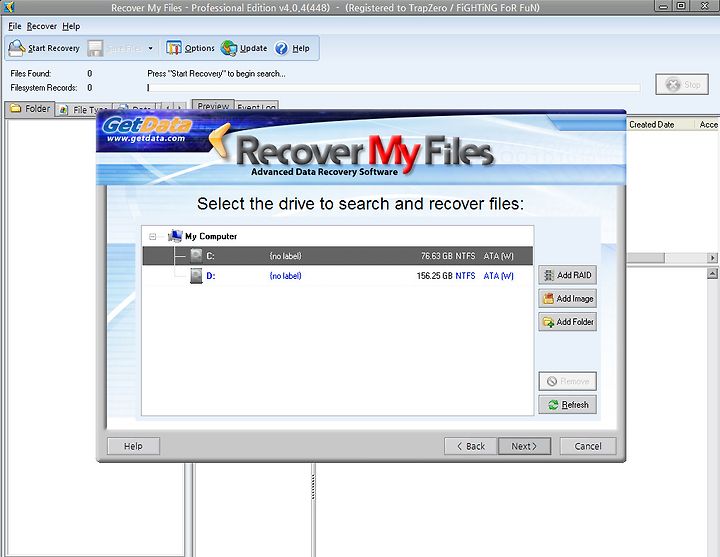
Task: Click the Add RAID icon
Action: tap(549, 275)
